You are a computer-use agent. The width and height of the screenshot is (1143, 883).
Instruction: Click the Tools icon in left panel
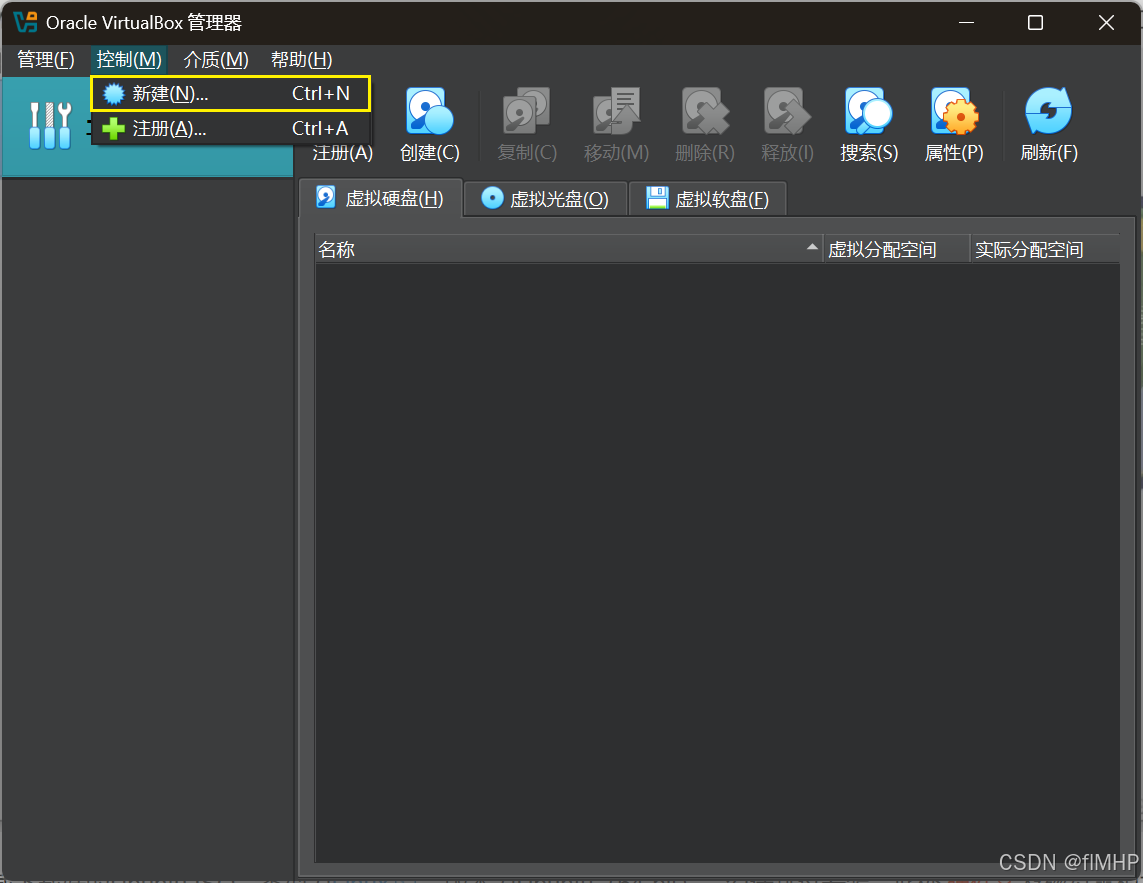click(x=50, y=126)
